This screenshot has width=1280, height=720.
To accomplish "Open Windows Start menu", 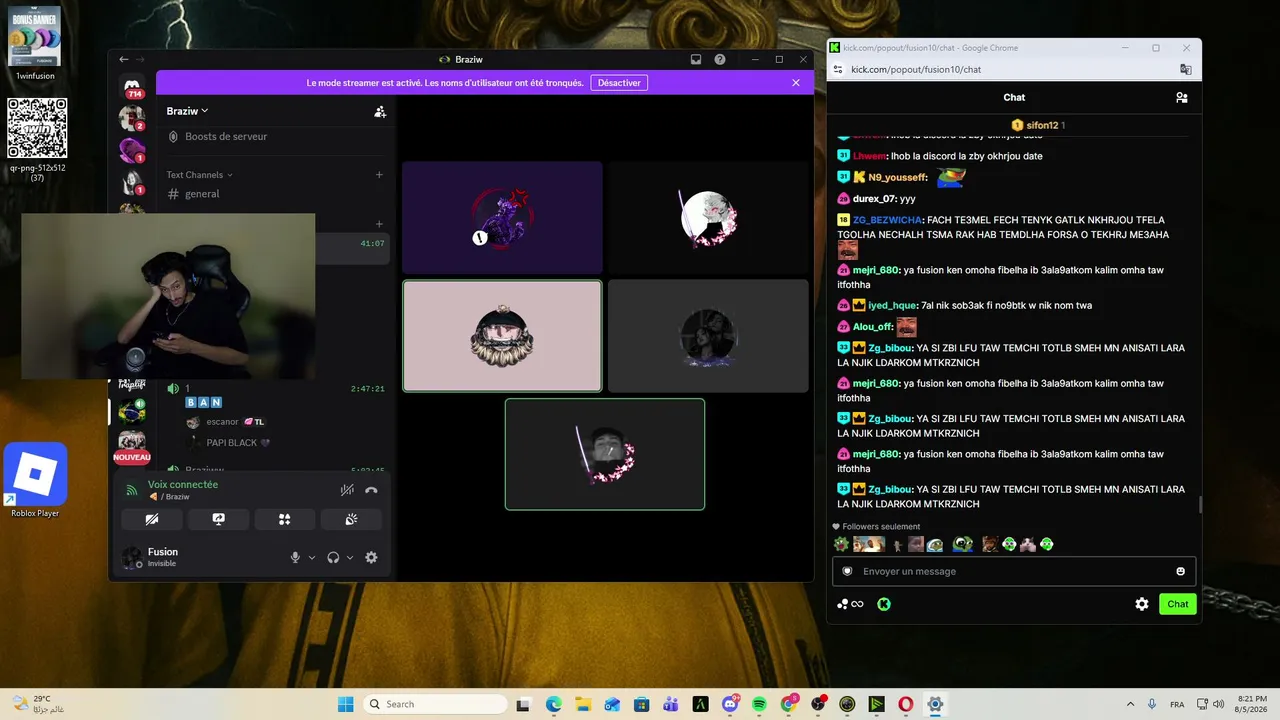I will pyautogui.click(x=346, y=704).
